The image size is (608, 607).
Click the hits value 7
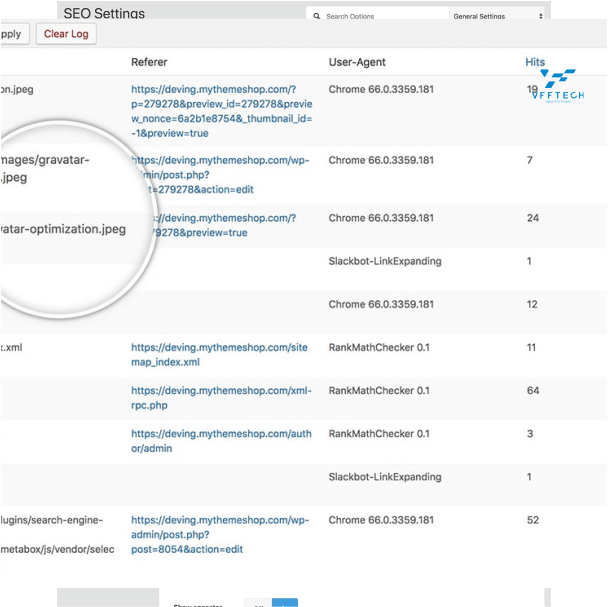point(529,160)
